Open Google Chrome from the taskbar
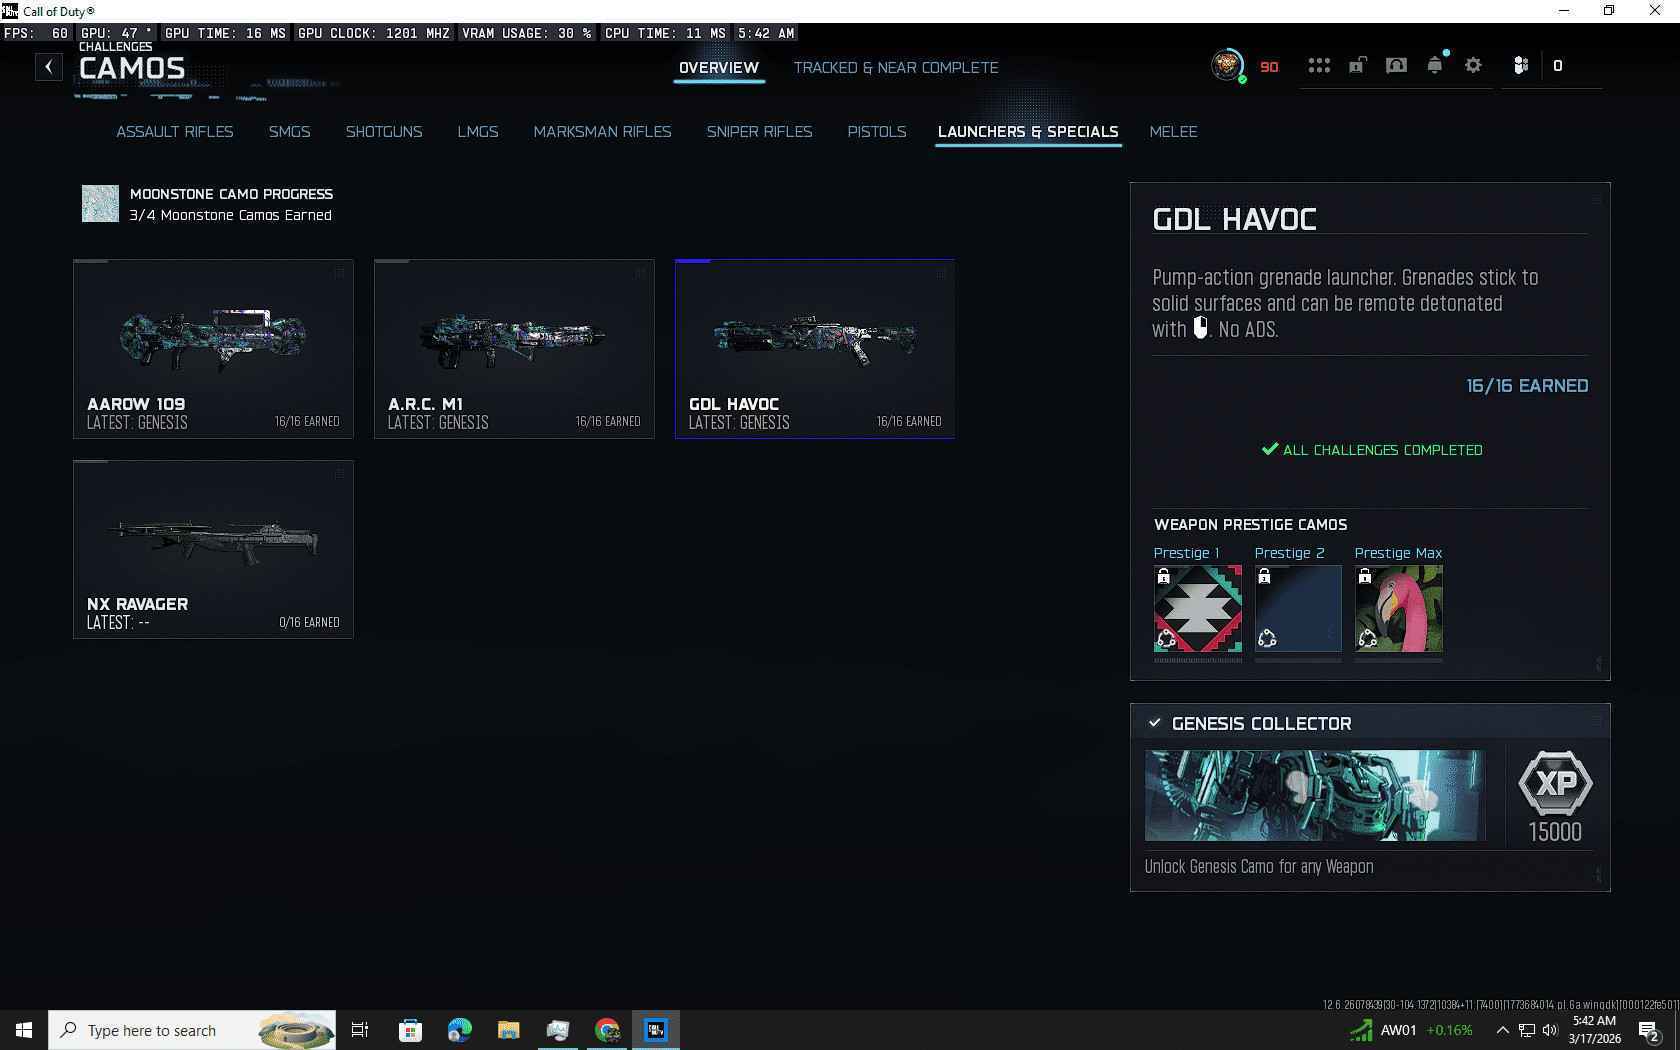This screenshot has width=1680, height=1050. [x=607, y=1030]
